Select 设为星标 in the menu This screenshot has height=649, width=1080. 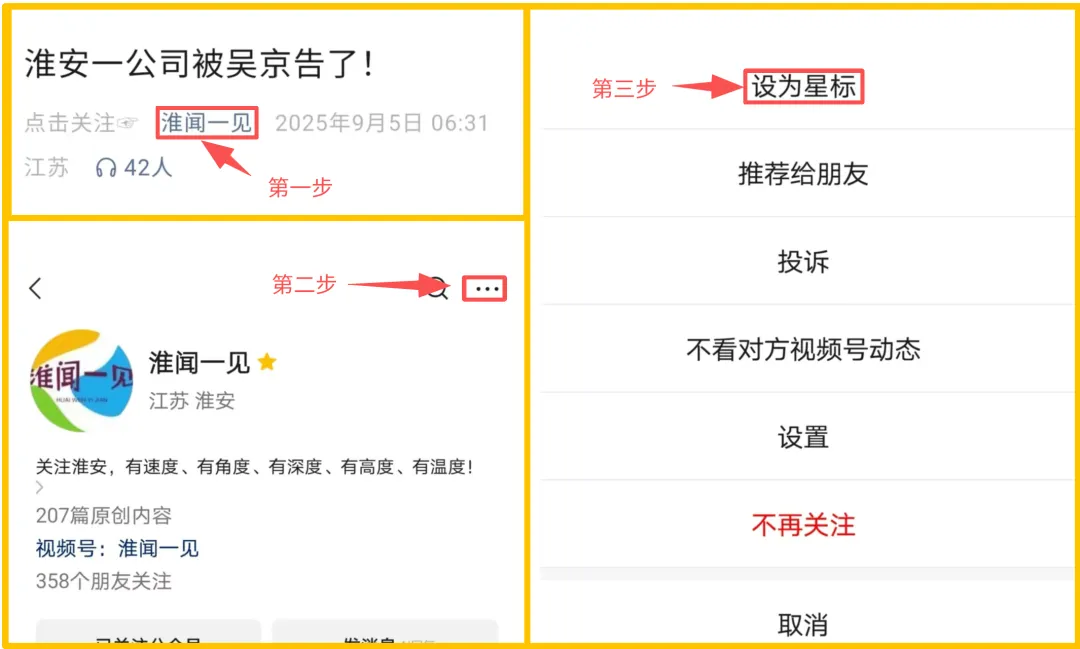pyautogui.click(x=803, y=87)
